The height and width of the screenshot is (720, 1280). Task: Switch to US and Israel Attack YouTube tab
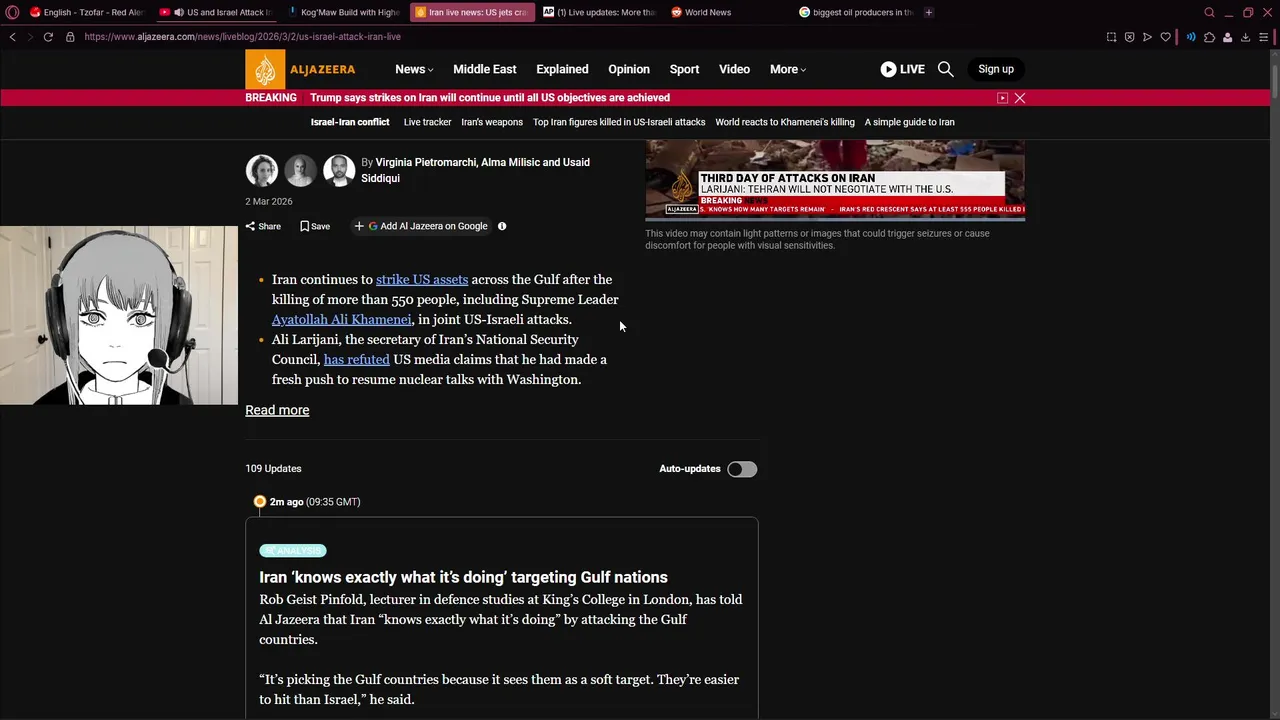click(215, 12)
